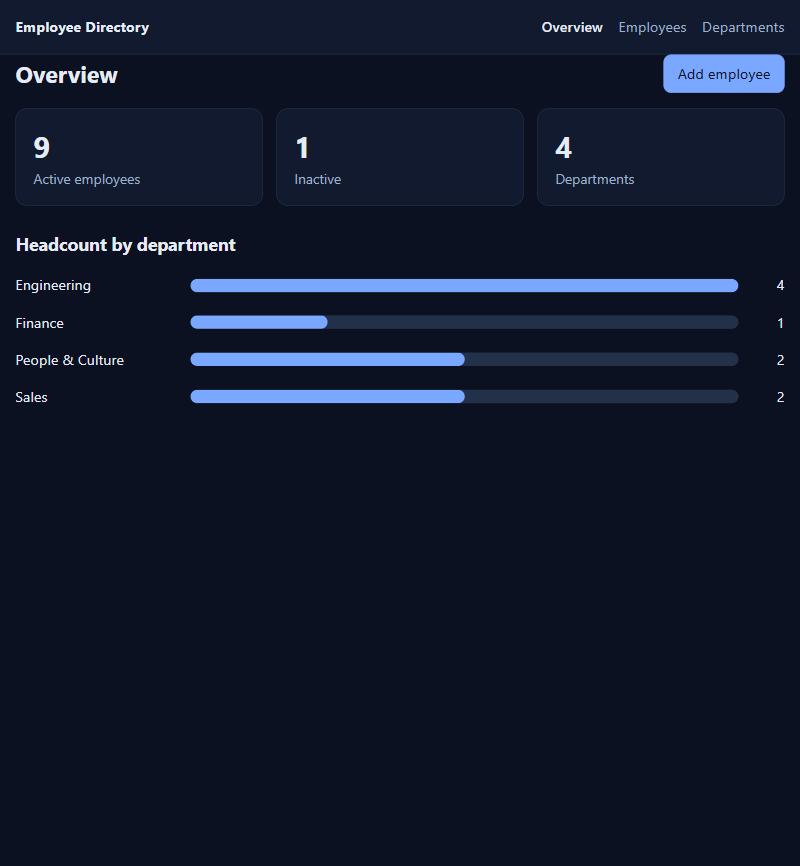Image resolution: width=800 pixels, height=866 pixels.
Task: Click the People & Culture label
Action: click(x=70, y=360)
